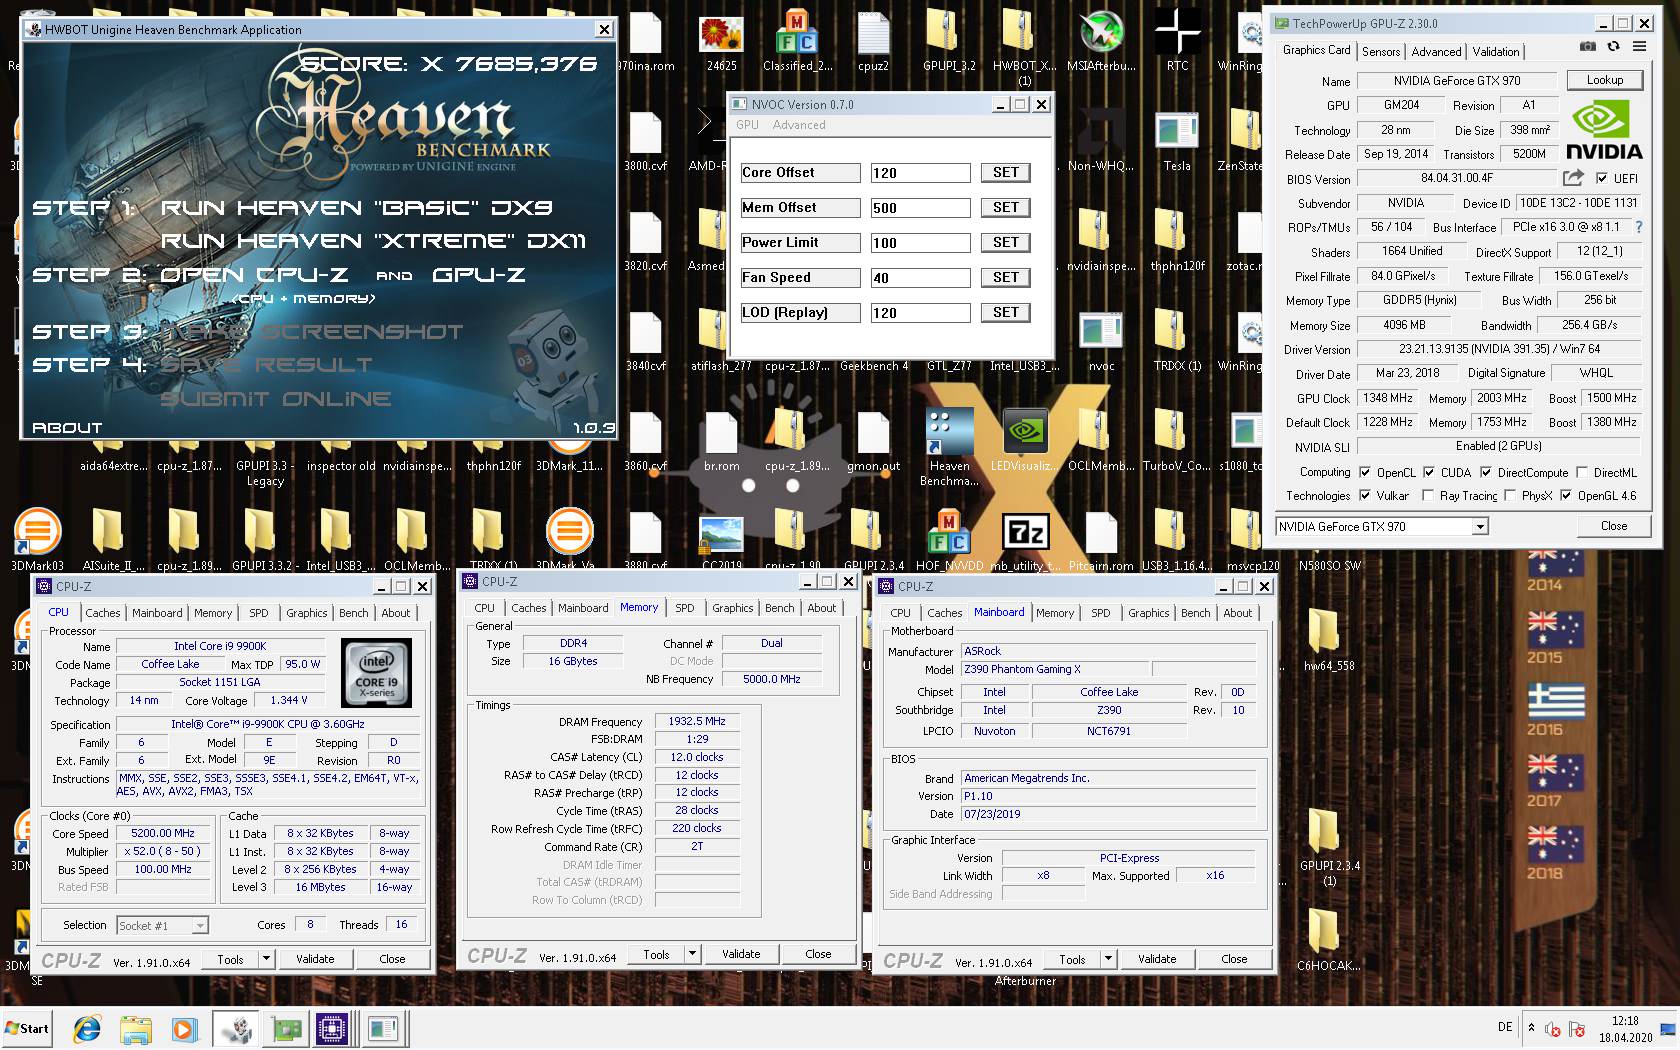Image resolution: width=1680 pixels, height=1050 pixels.
Task: Click the 24625 flower image file
Action: tap(721, 34)
